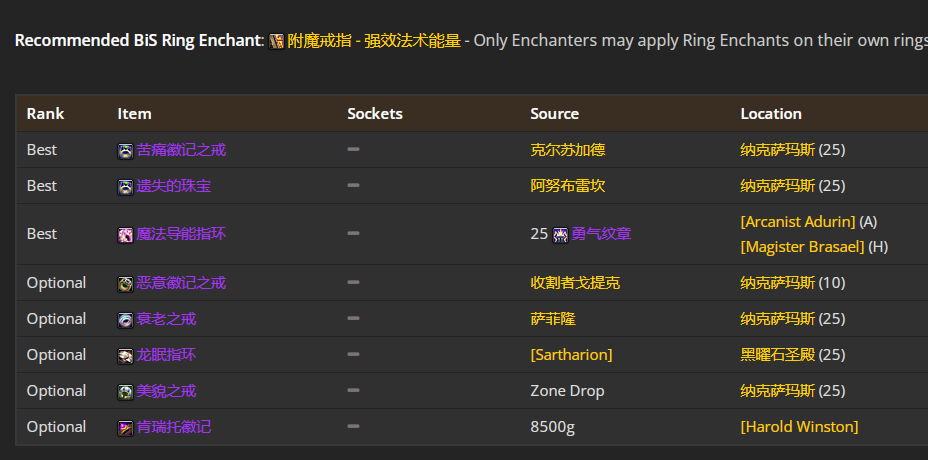This screenshot has width=928, height=460.
Task: Click the 苦痛徽记之戒 ring icon
Action: click(x=125, y=151)
